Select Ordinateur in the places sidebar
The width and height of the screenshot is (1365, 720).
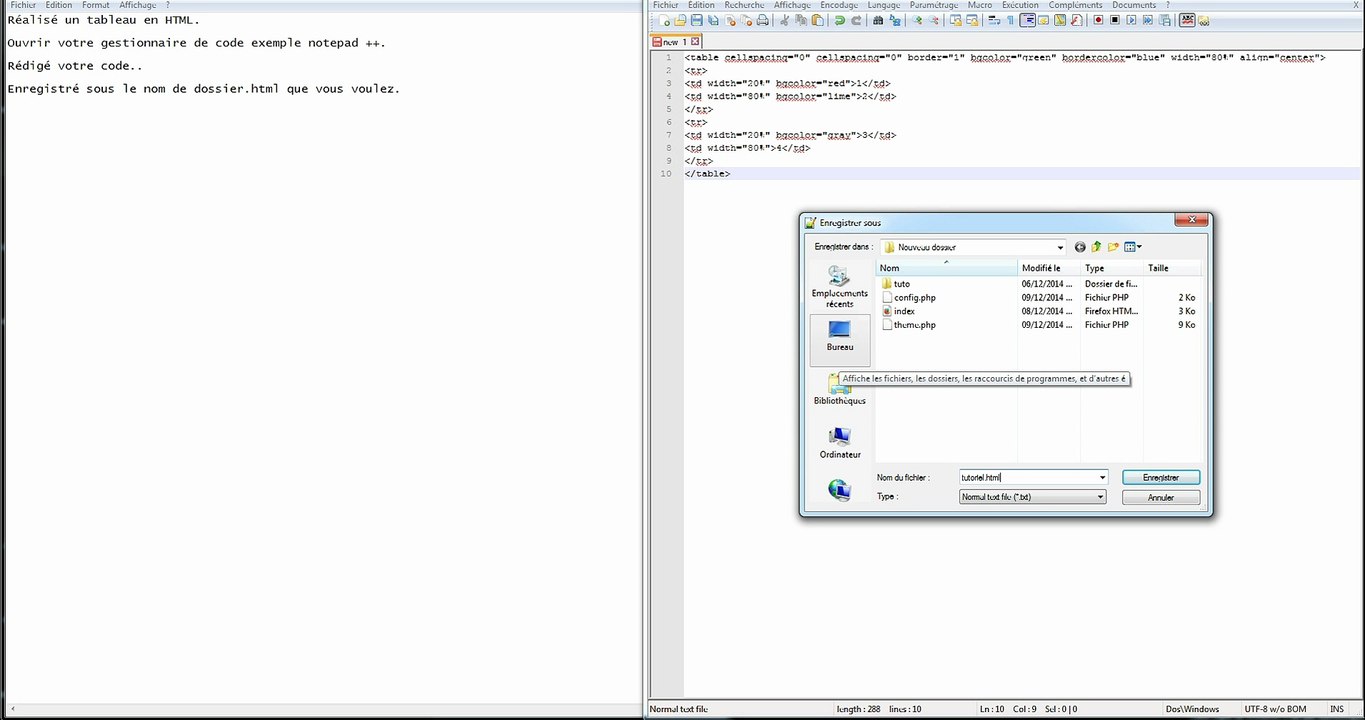pyautogui.click(x=840, y=442)
